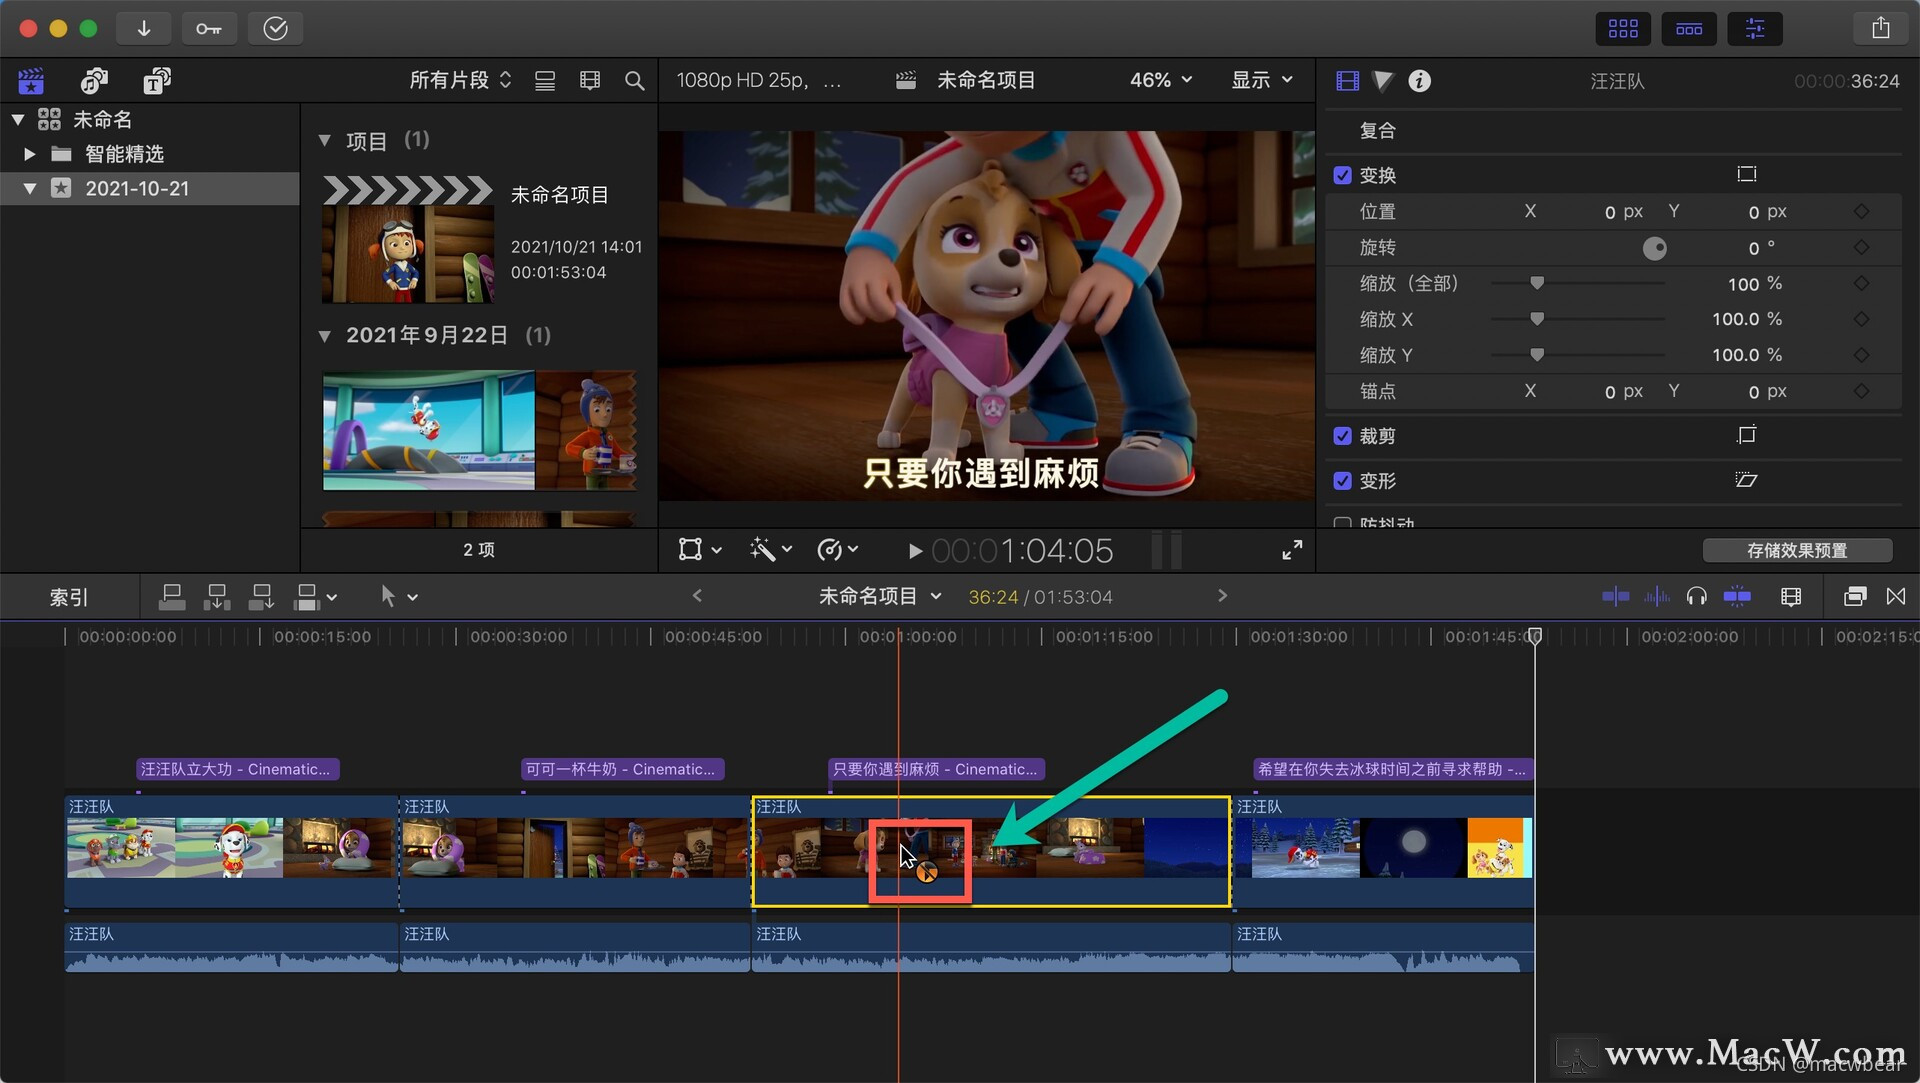
Task: Click the browser search magnifier icon
Action: (634, 81)
